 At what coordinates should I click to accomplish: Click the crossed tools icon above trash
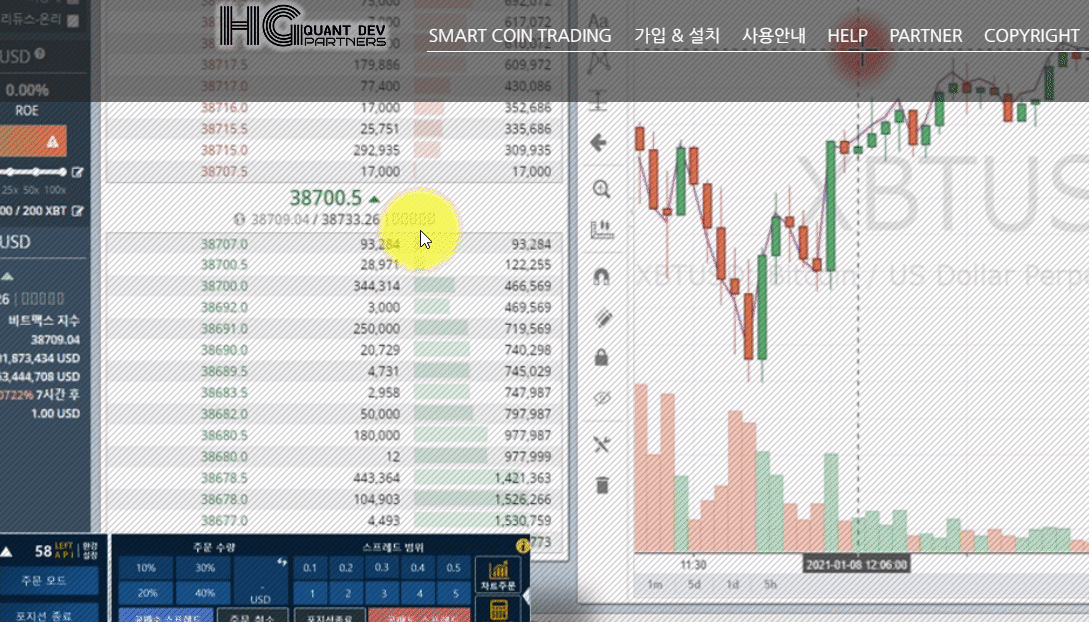click(x=601, y=444)
